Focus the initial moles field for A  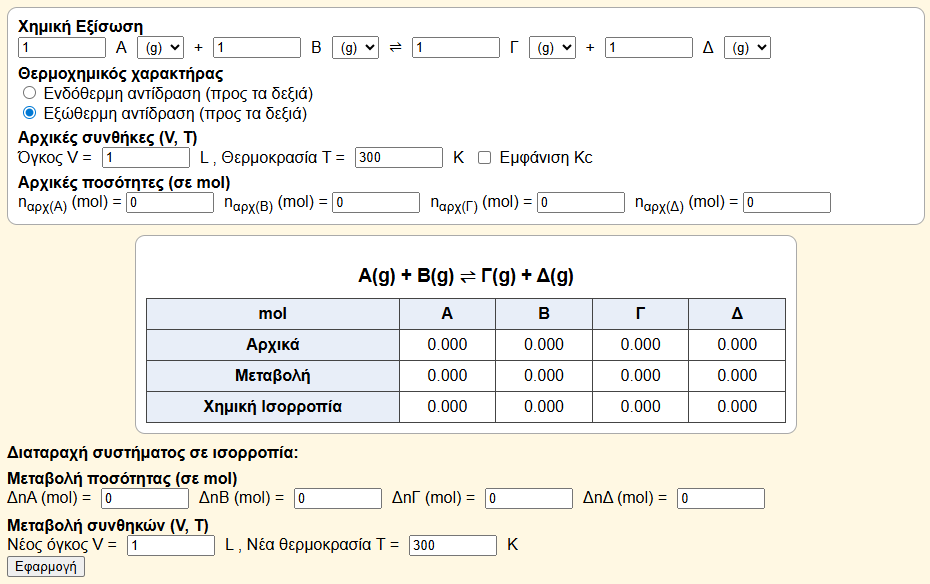coord(170,203)
